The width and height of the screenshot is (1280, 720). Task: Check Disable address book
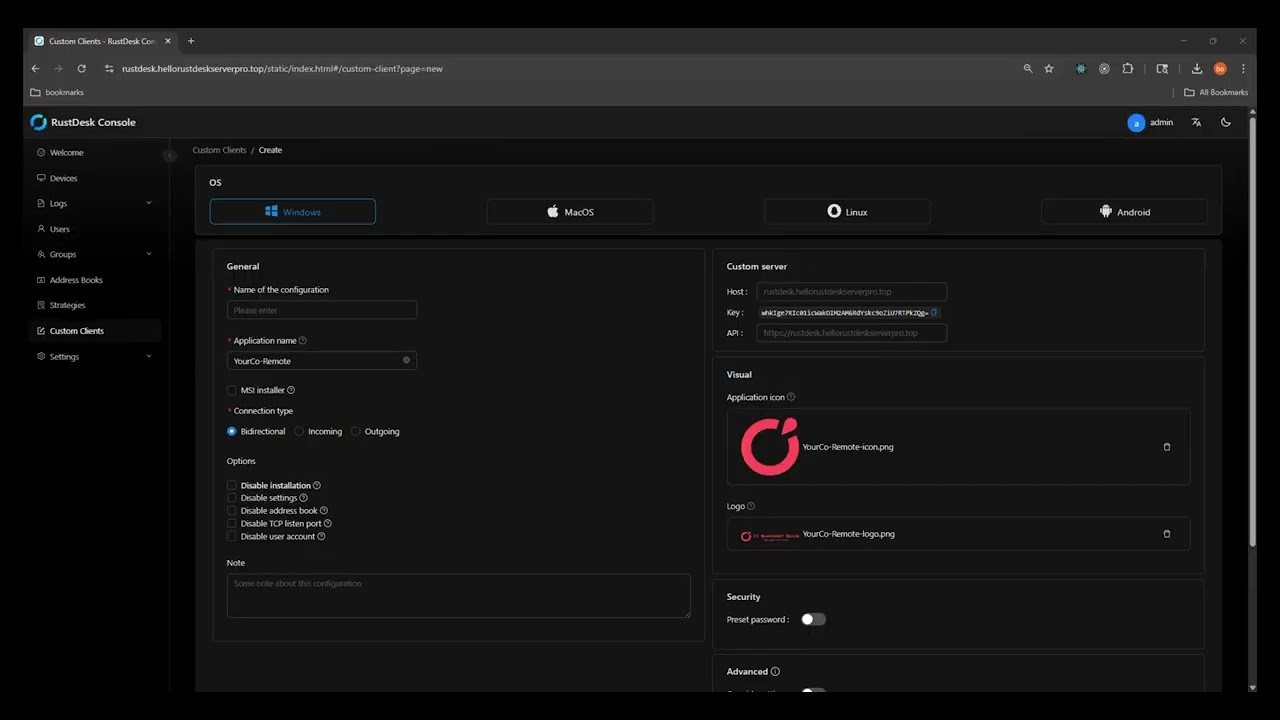pos(232,511)
